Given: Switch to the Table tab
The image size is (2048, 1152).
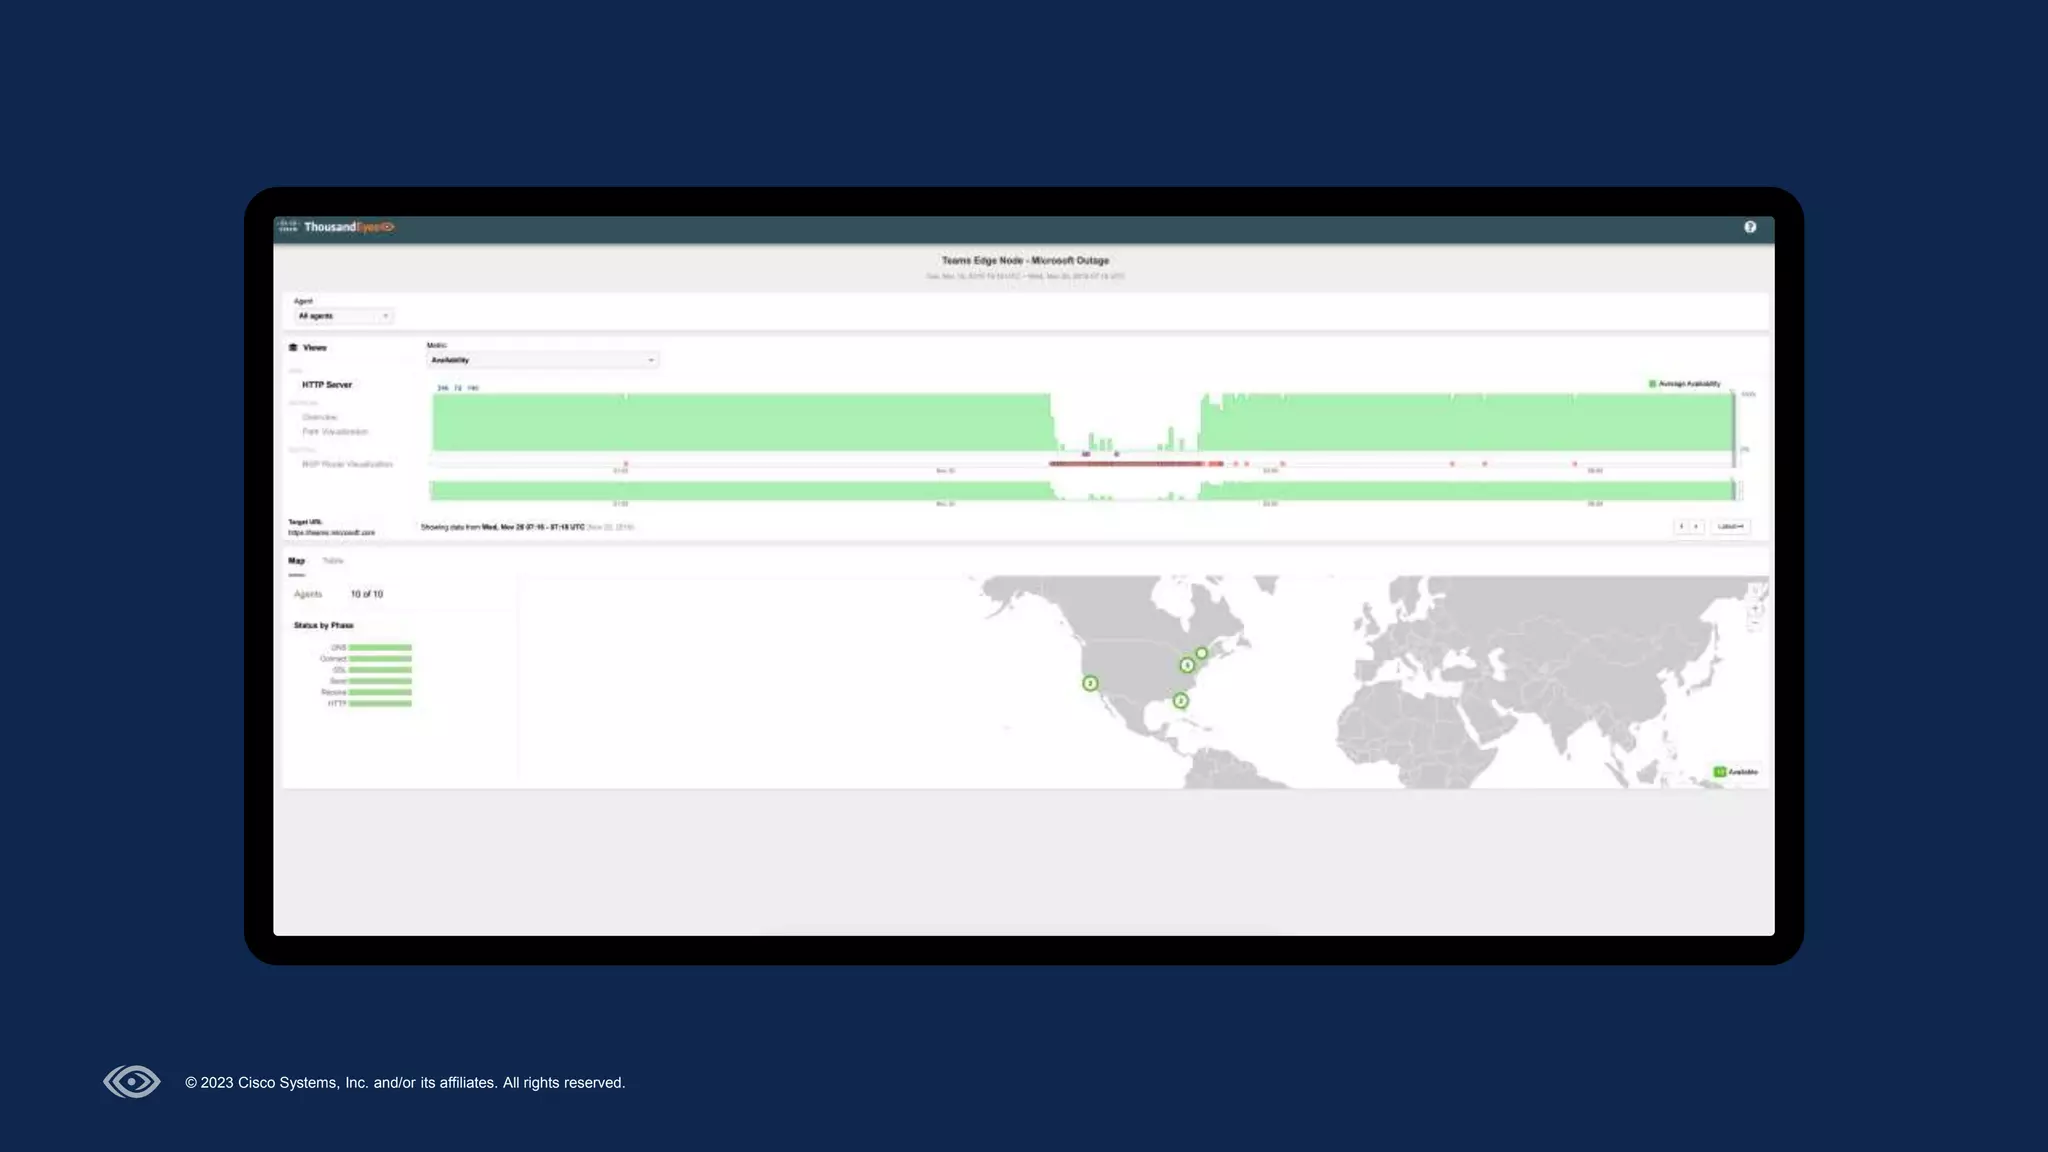Looking at the screenshot, I should point(333,561).
